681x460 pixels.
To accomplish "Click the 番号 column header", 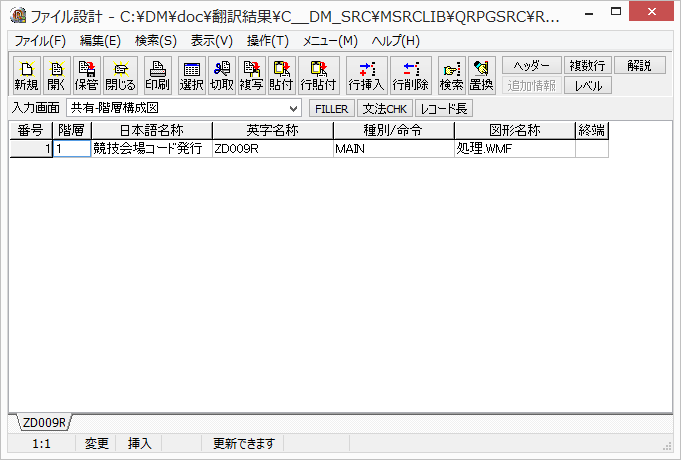I will pyautogui.click(x=30, y=130).
